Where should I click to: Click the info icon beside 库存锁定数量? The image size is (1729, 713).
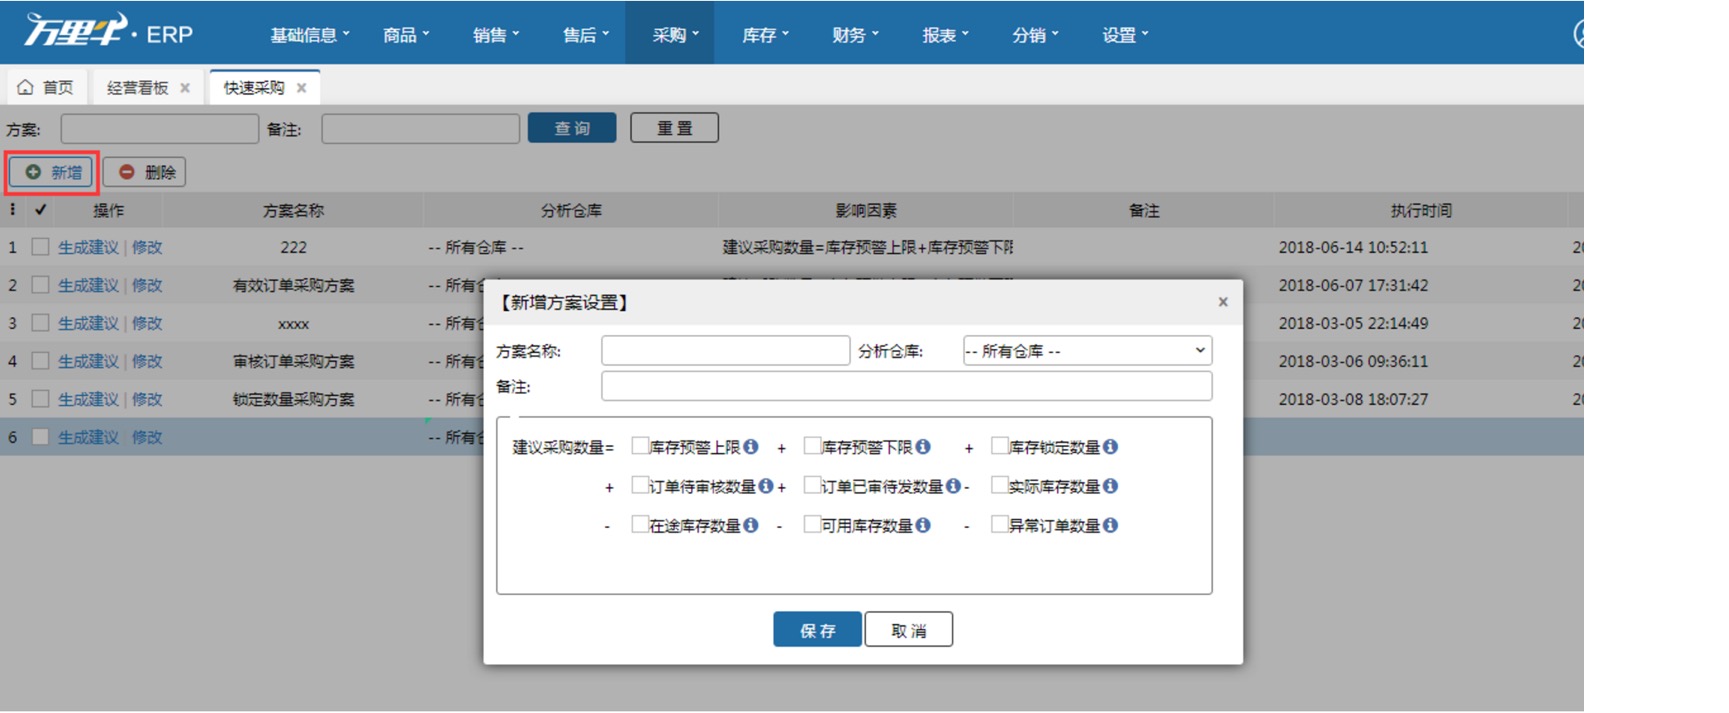click(x=1110, y=447)
